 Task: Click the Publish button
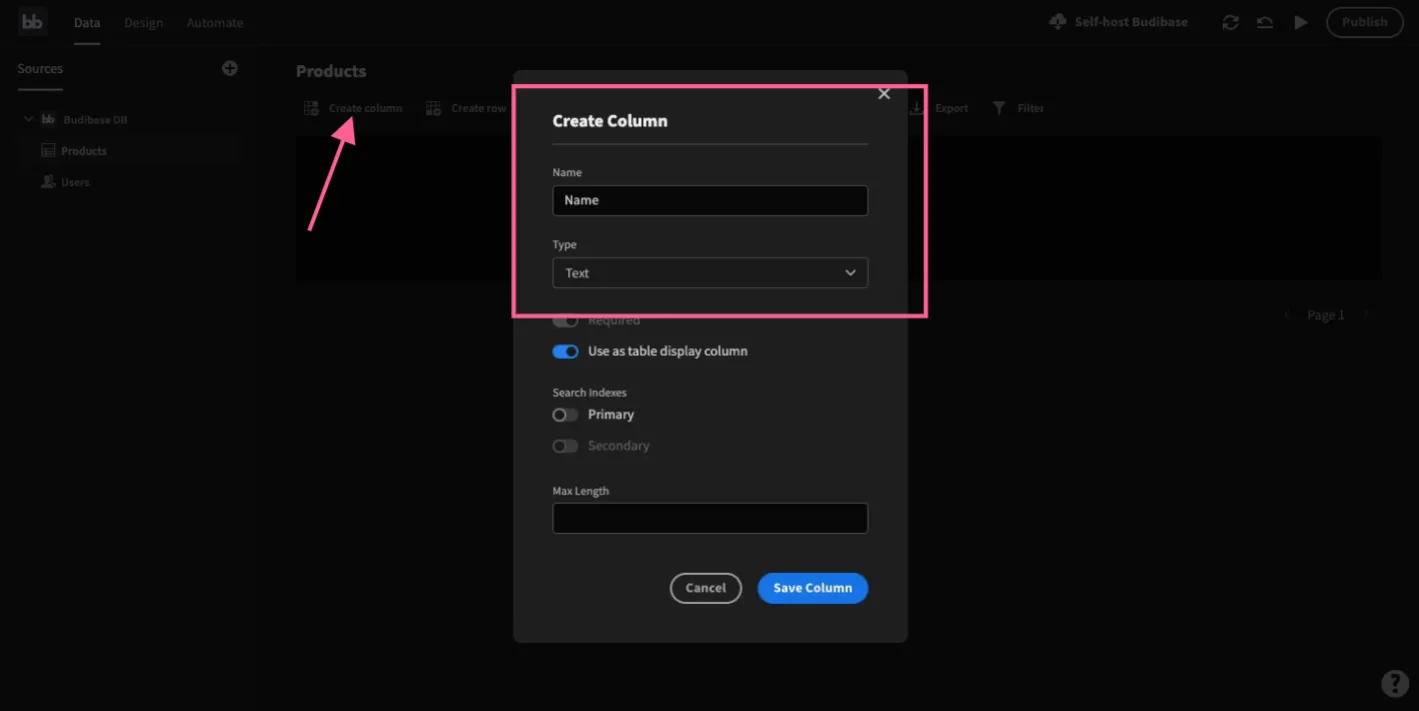point(1365,22)
